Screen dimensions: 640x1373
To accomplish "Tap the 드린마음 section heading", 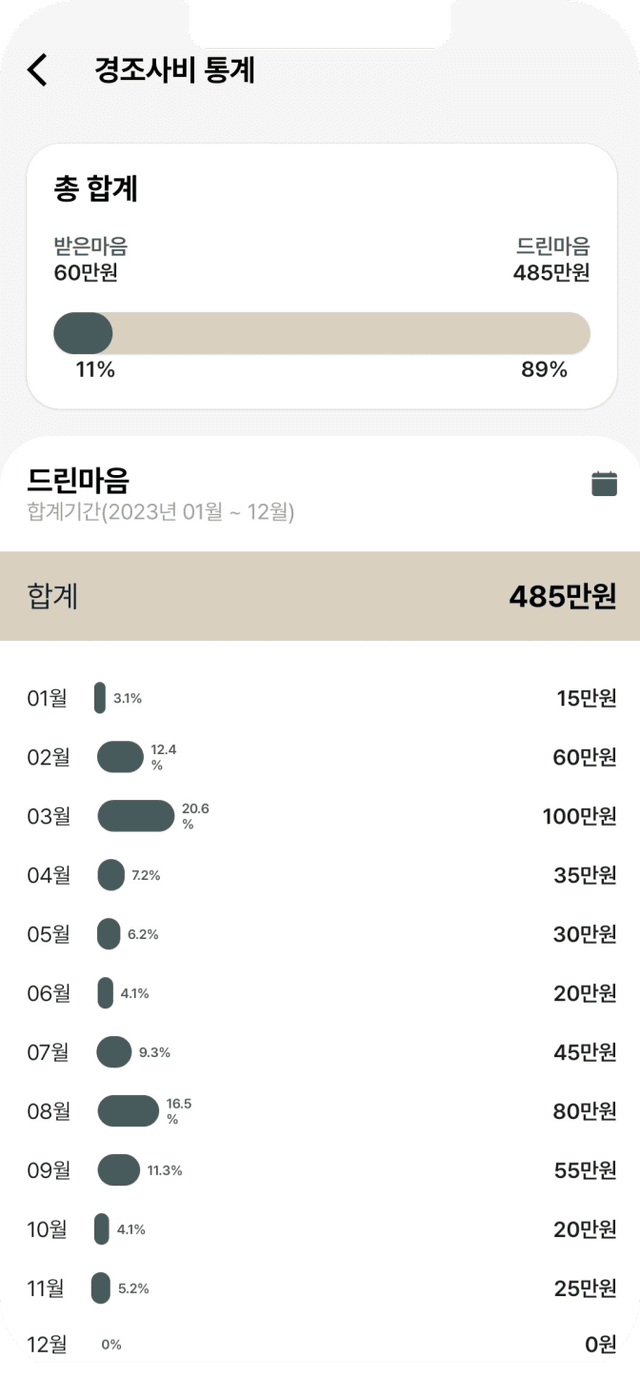I will point(78,481).
